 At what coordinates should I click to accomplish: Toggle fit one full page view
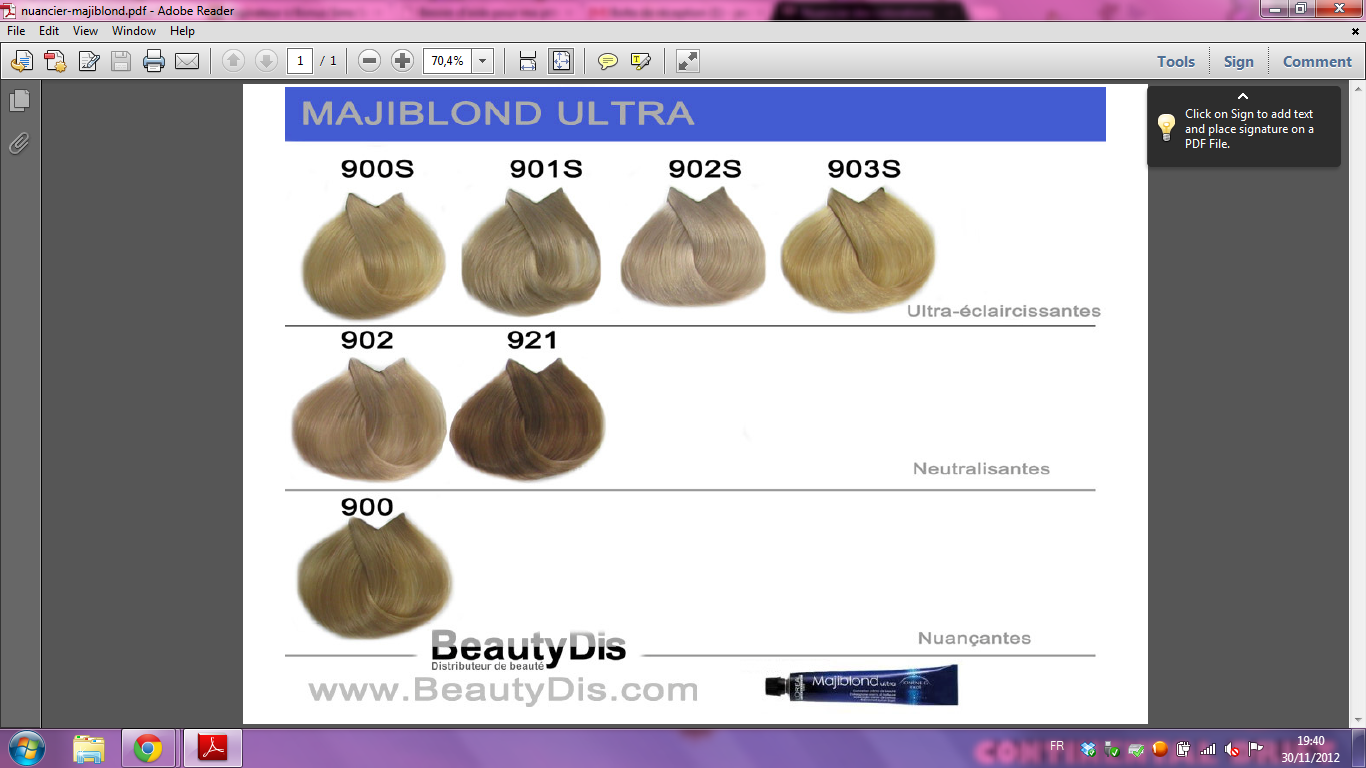pos(561,62)
